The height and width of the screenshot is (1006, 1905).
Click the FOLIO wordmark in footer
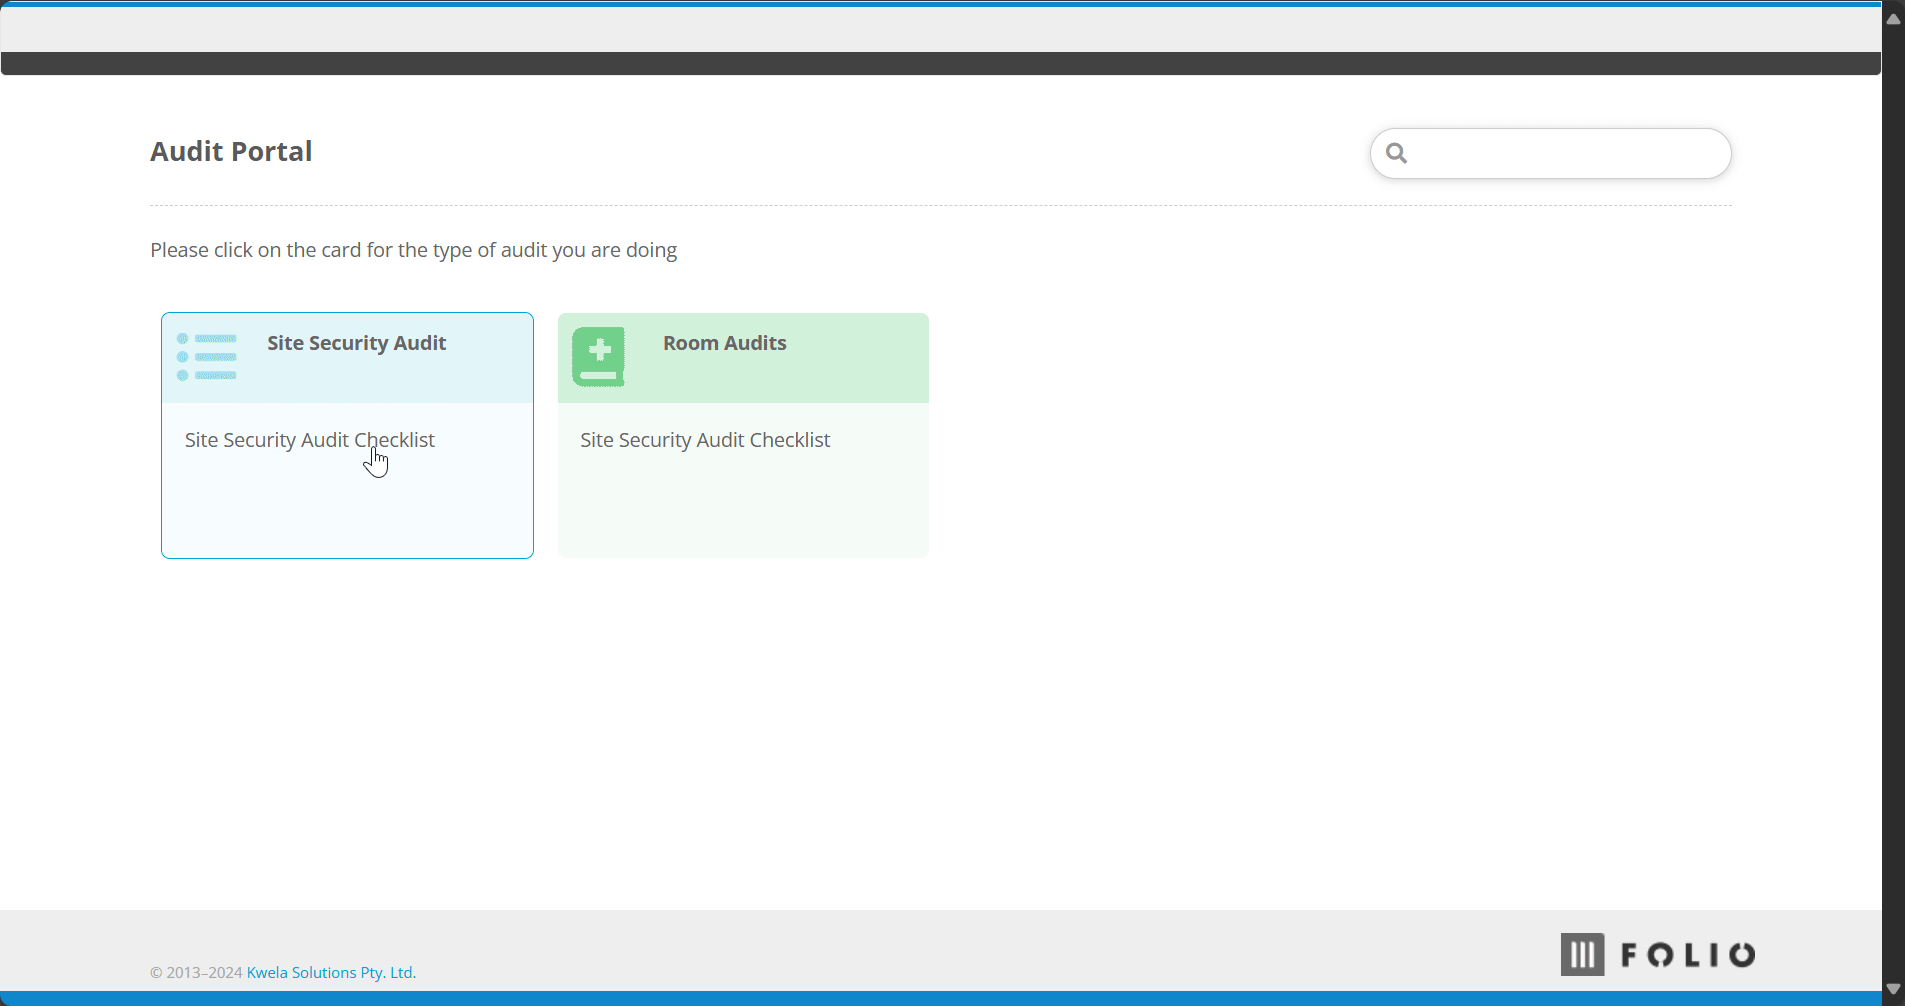tap(1688, 955)
